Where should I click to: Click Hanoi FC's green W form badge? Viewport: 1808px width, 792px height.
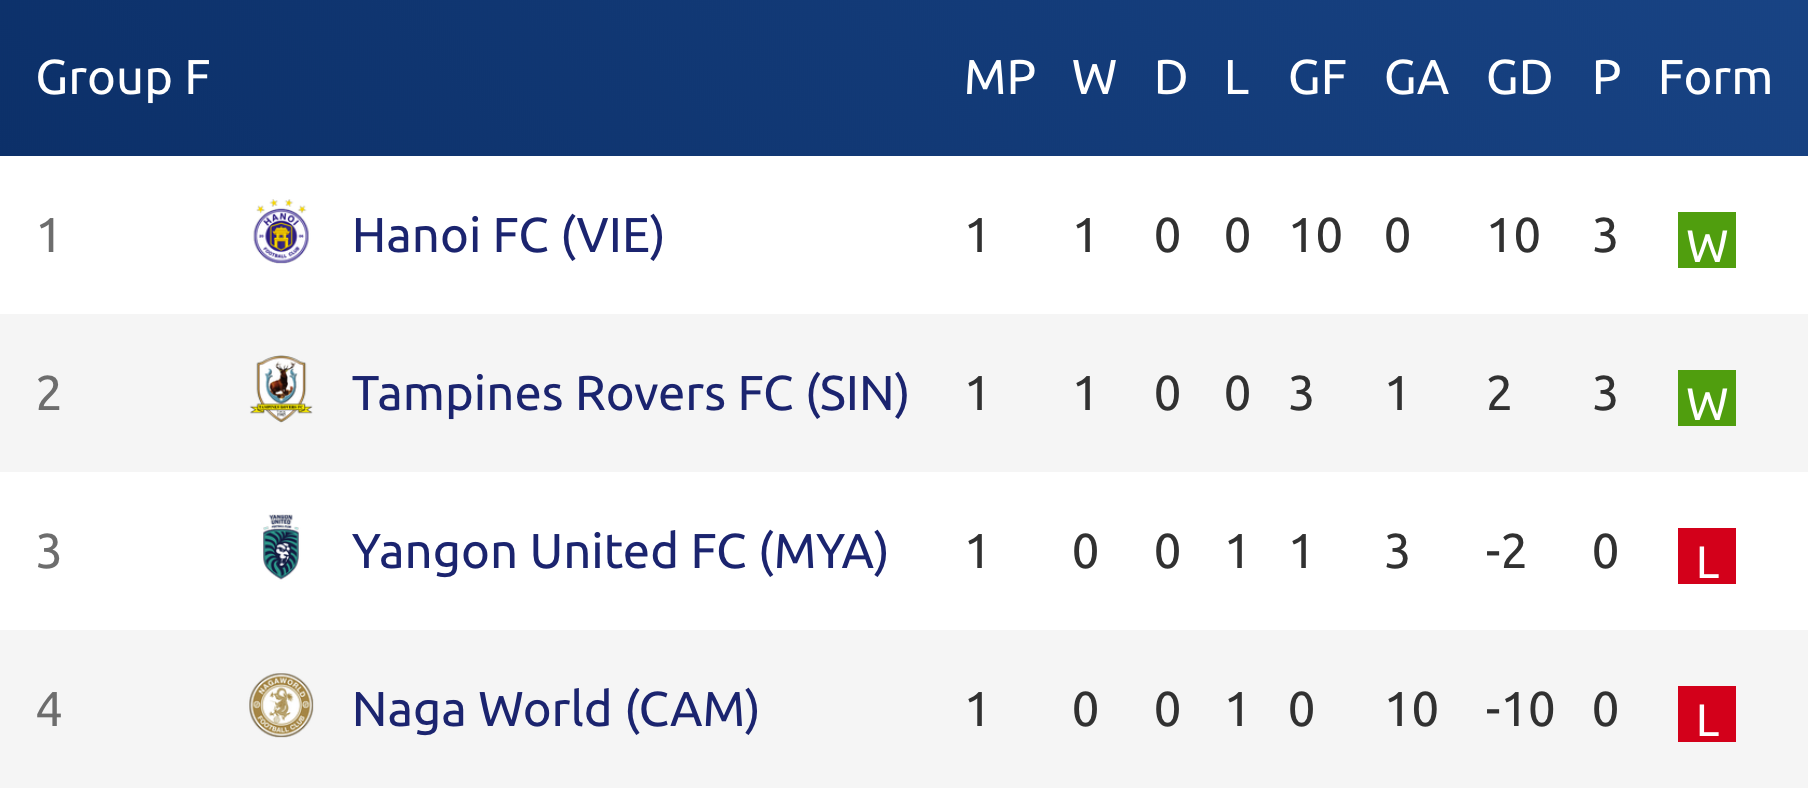pyautogui.click(x=1706, y=240)
